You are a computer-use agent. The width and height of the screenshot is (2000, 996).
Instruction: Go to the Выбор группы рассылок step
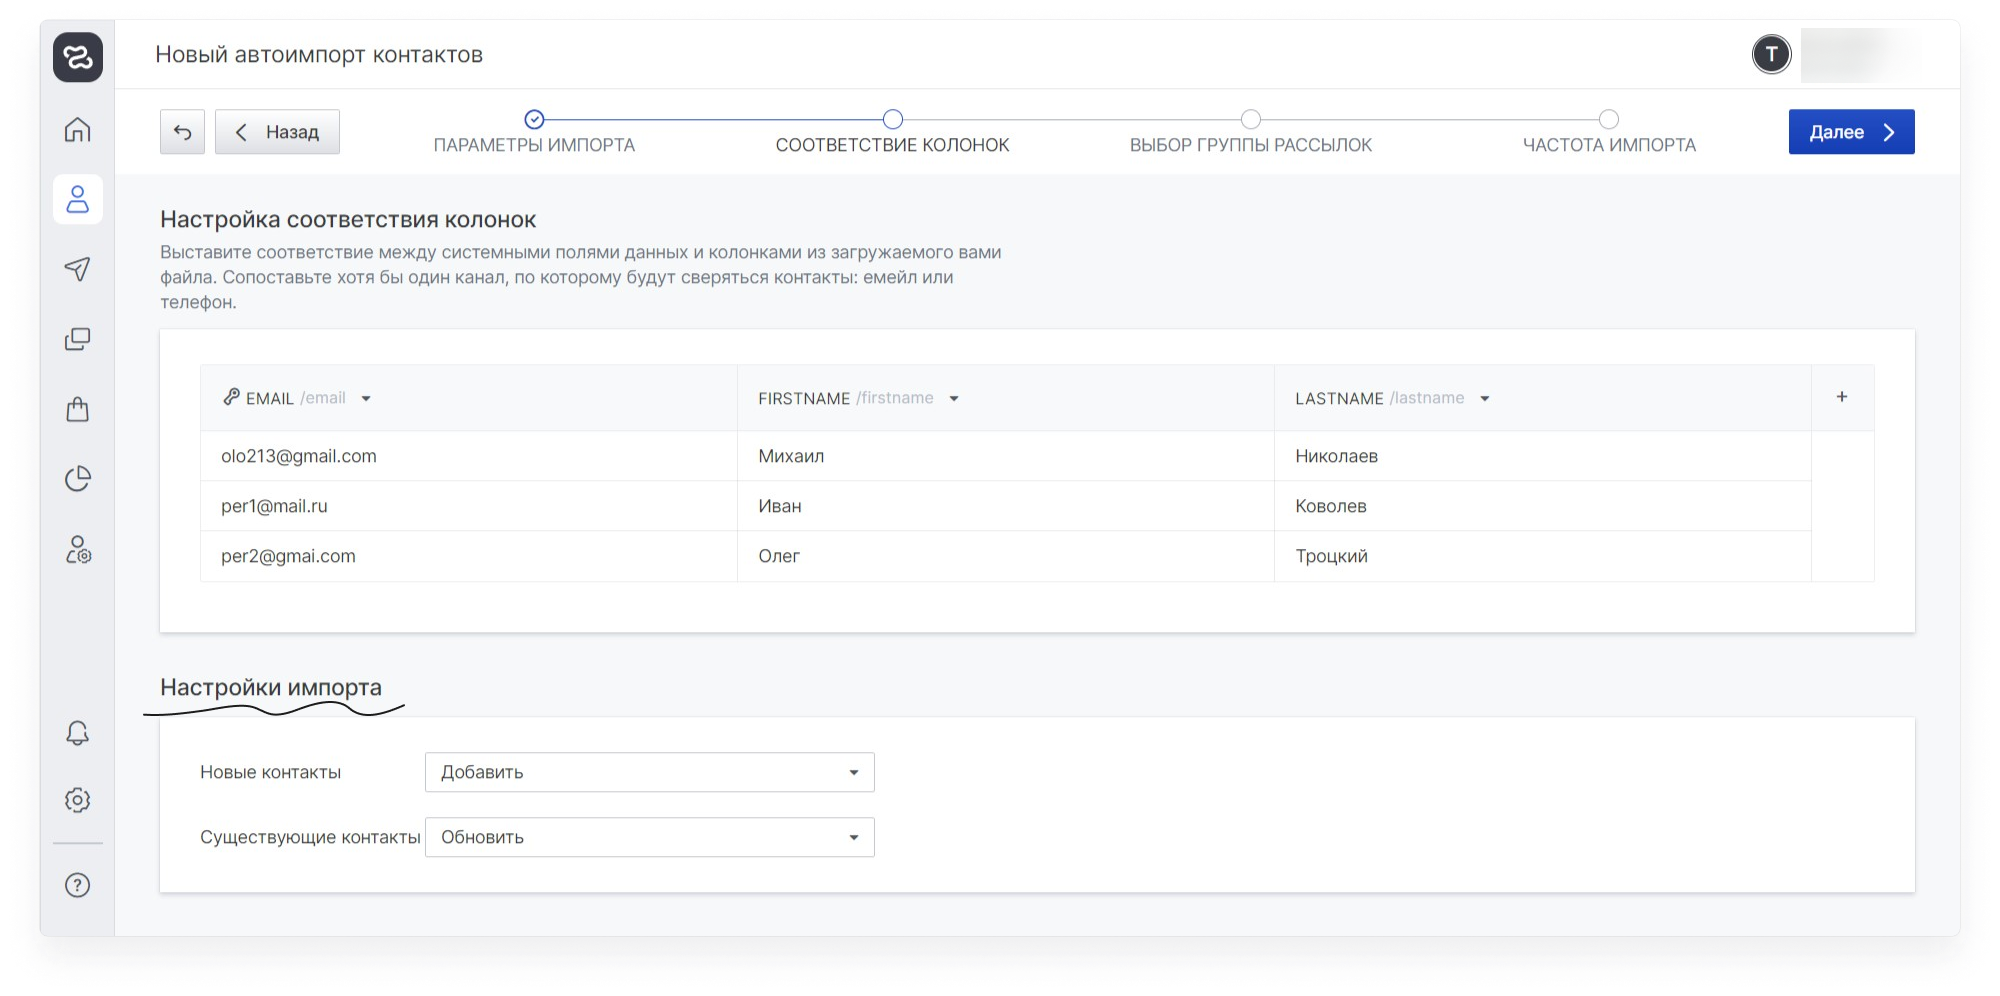point(1250,133)
